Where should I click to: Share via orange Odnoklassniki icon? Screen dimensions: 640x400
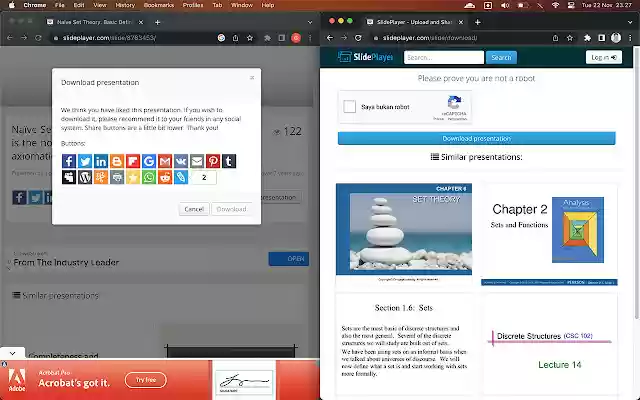tap(101, 177)
